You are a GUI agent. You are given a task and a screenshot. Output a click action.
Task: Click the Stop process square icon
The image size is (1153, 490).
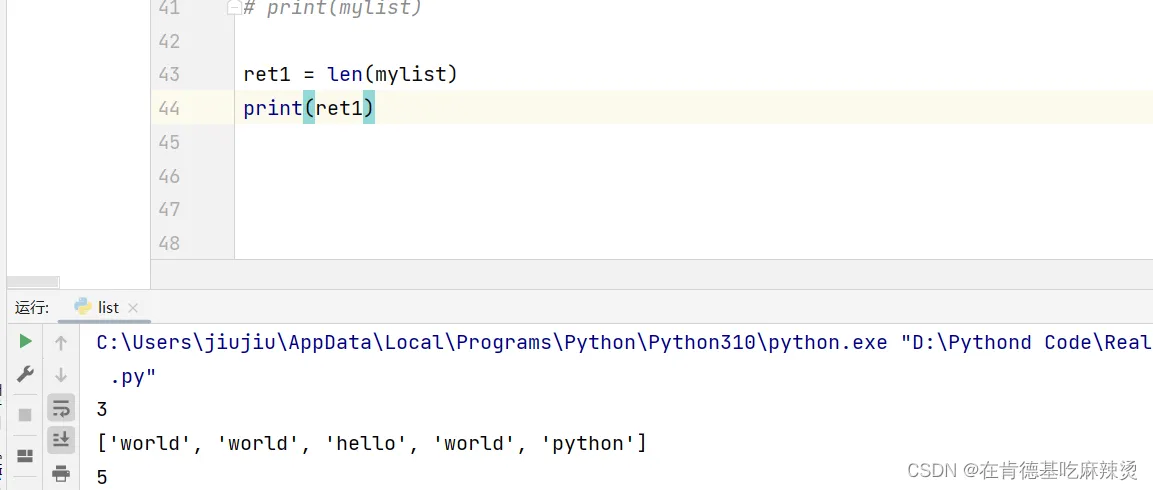pos(26,413)
